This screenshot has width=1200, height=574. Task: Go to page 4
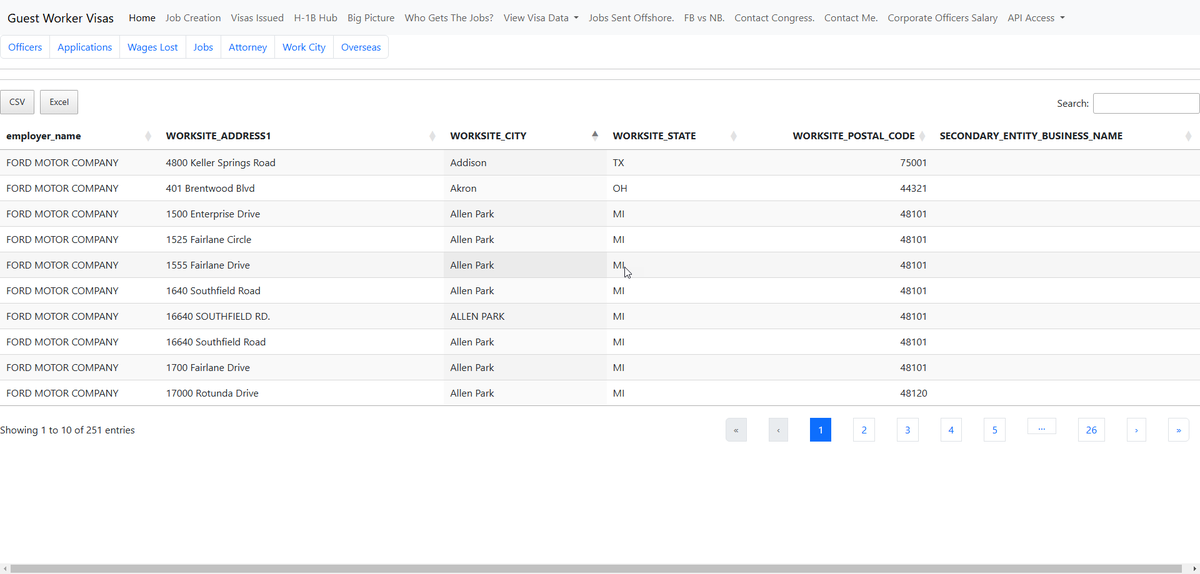click(x=951, y=430)
